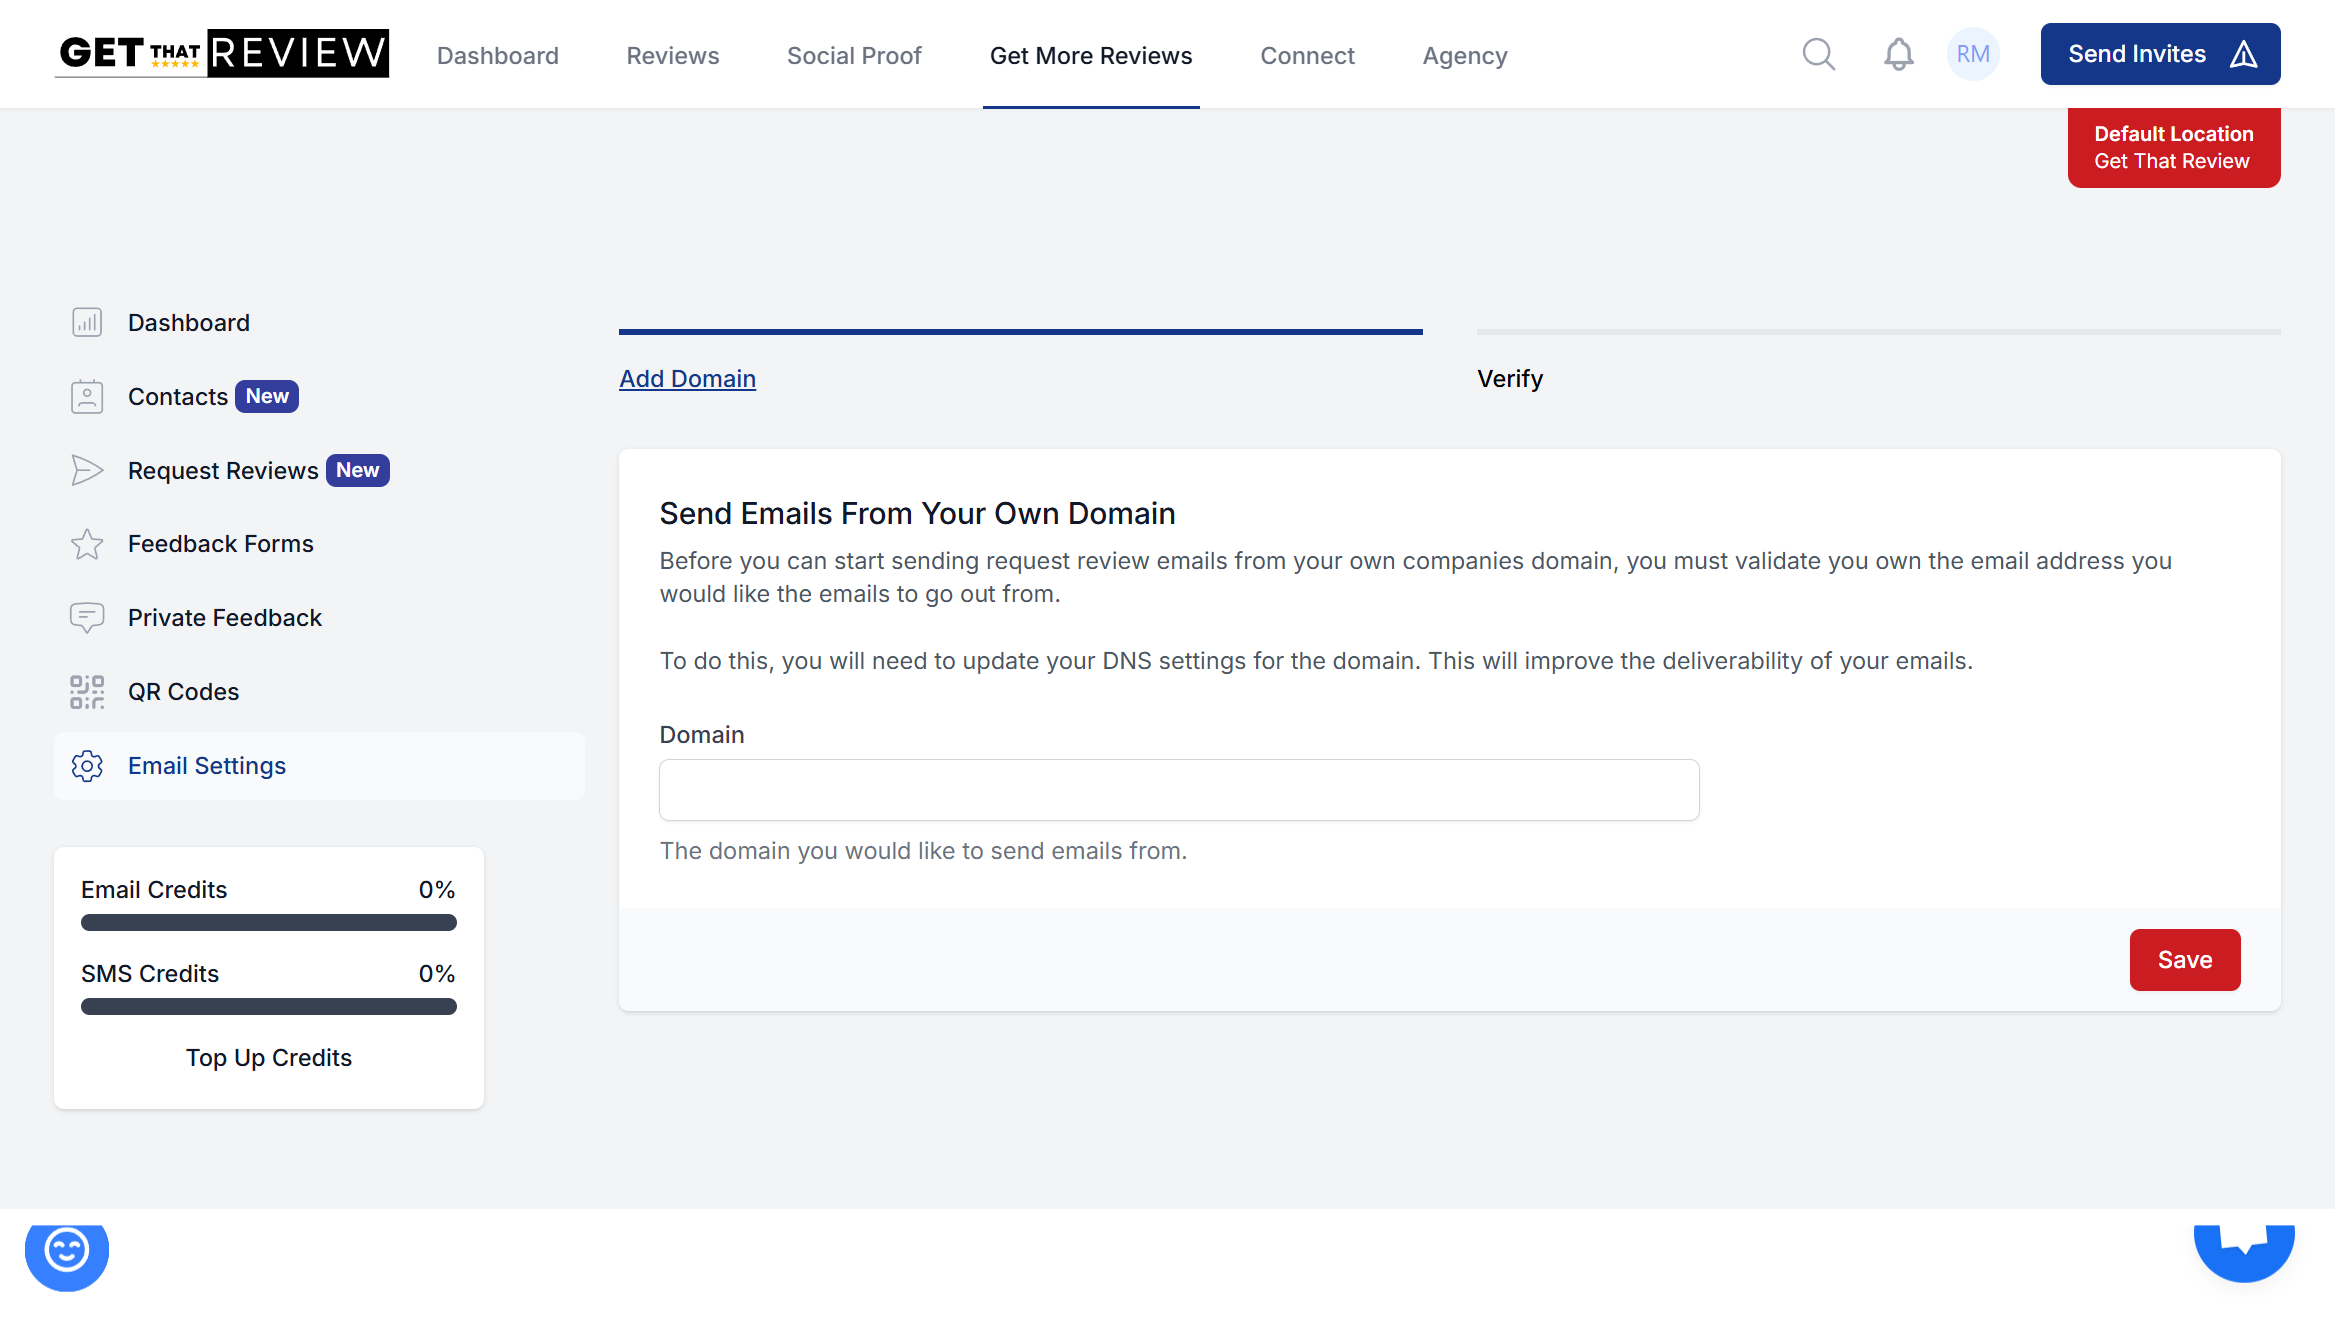Click the RM user avatar
Image resolution: width=2335 pixels, height=1317 pixels.
[x=1972, y=54]
